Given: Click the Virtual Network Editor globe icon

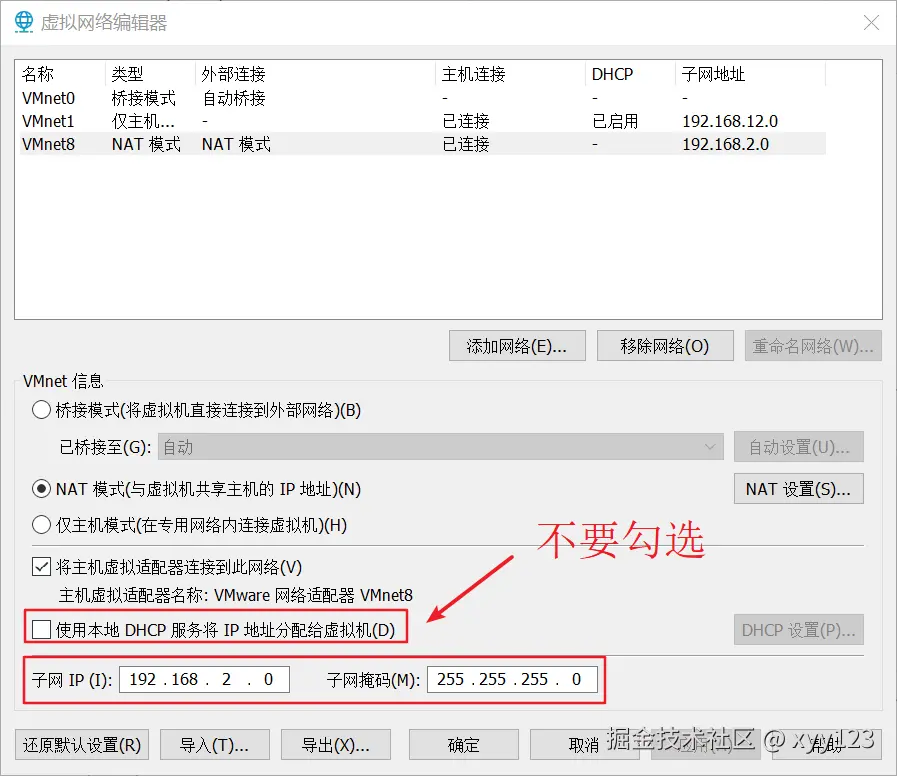Looking at the screenshot, I should (x=23, y=22).
